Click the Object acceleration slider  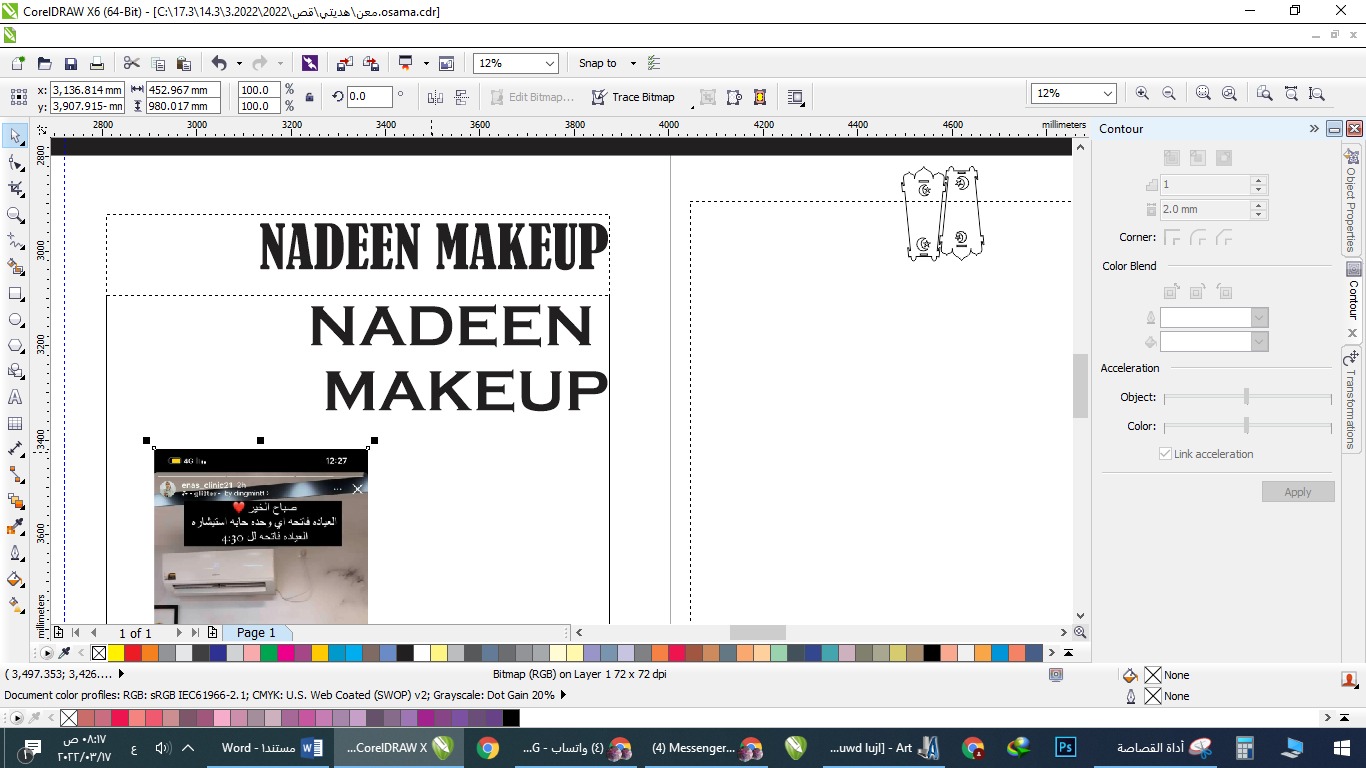(1246, 397)
